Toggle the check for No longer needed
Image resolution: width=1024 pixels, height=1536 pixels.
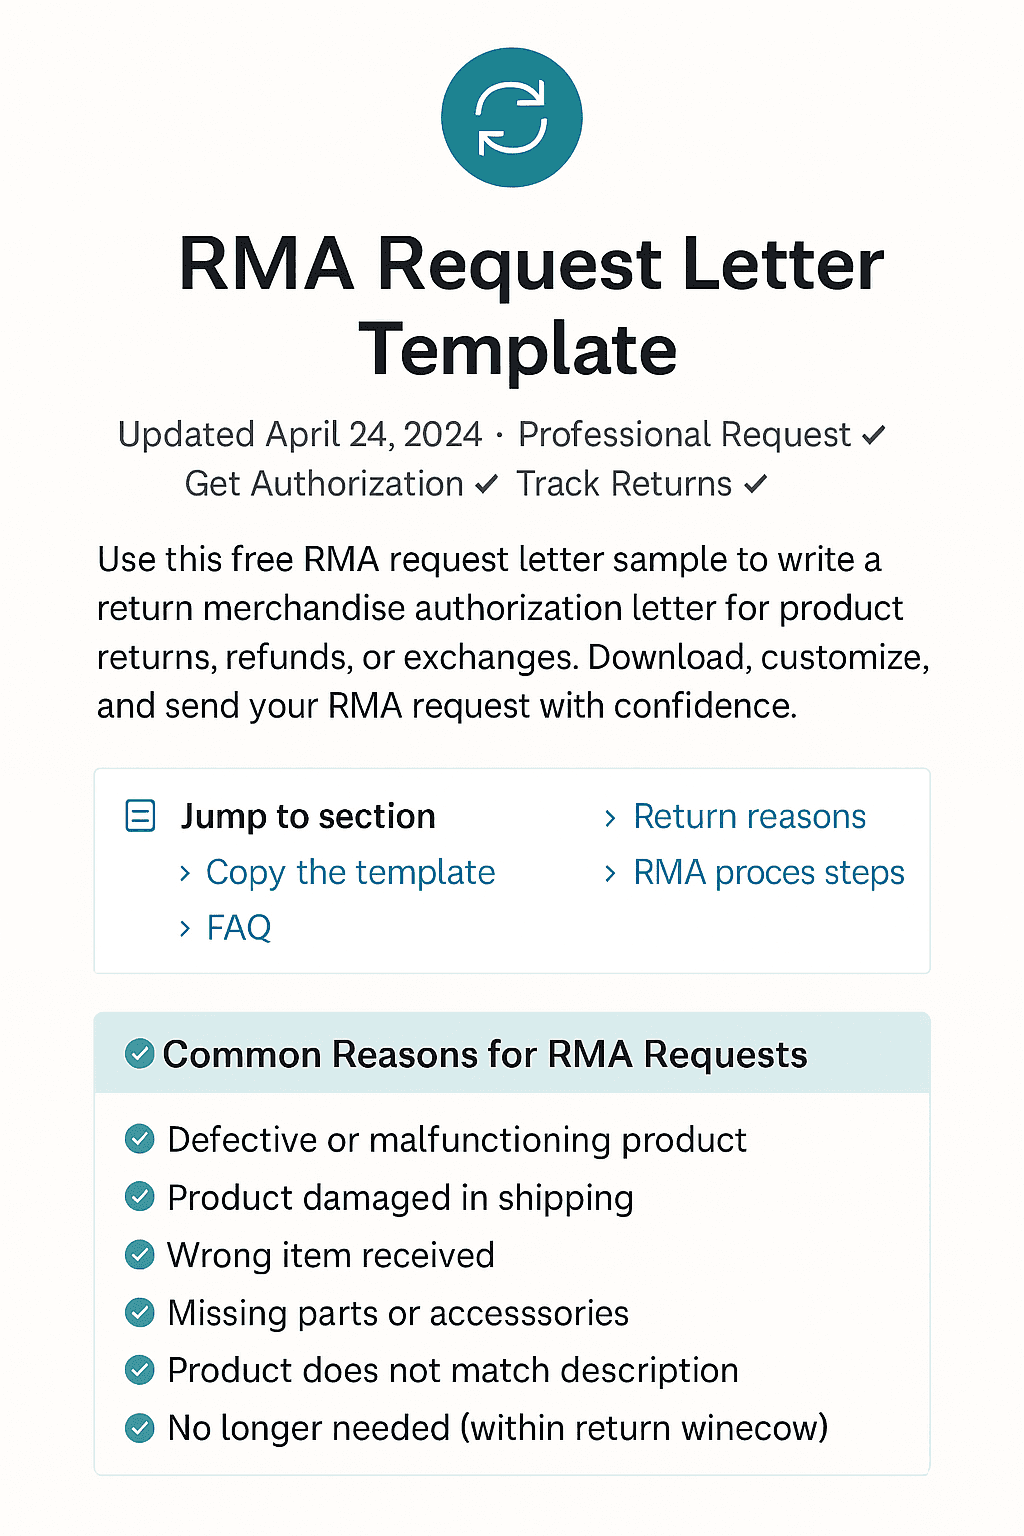coord(139,1428)
